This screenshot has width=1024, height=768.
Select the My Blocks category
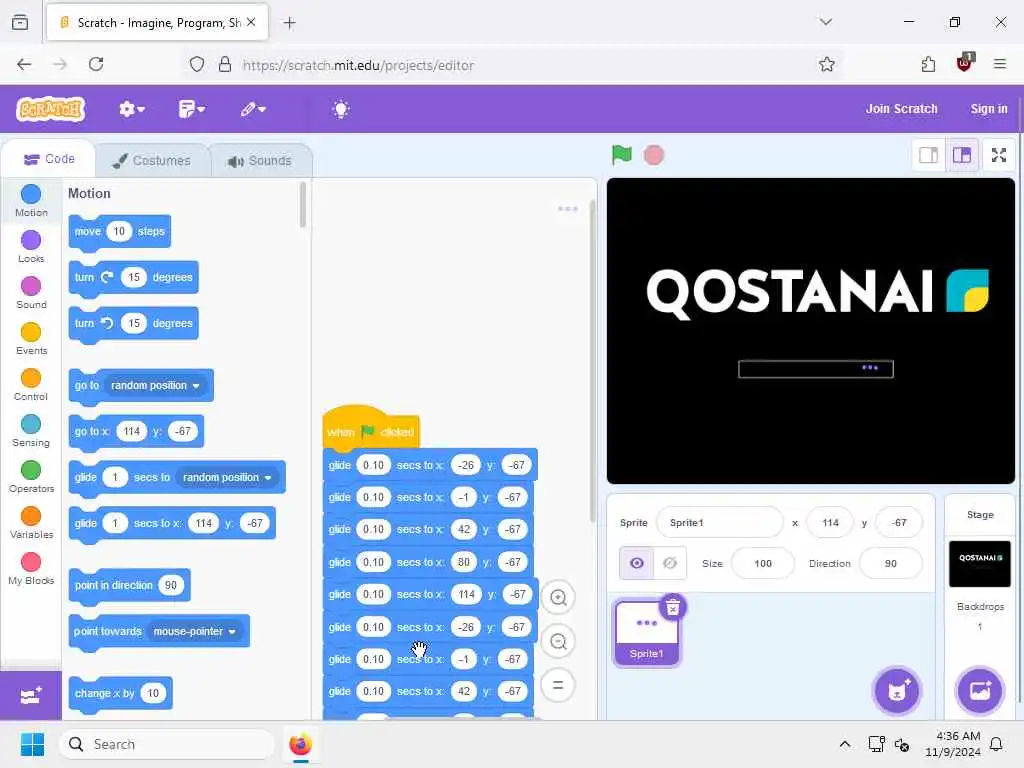[x=31, y=569]
